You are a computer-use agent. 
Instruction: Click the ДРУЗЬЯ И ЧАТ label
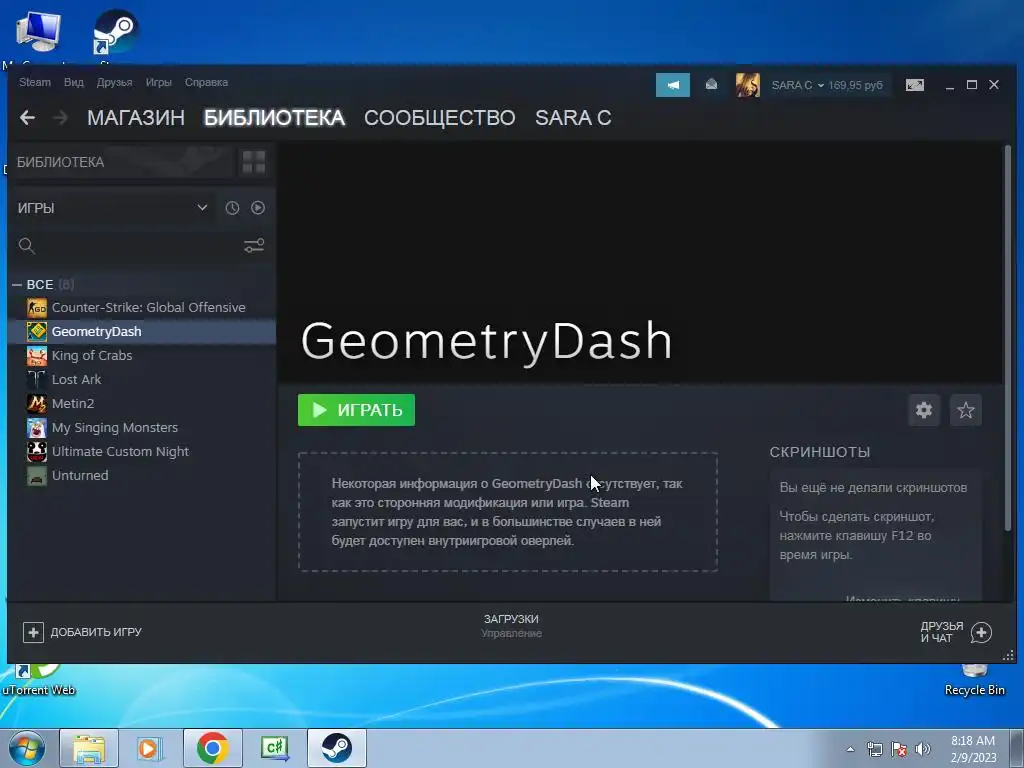pos(942,632)
